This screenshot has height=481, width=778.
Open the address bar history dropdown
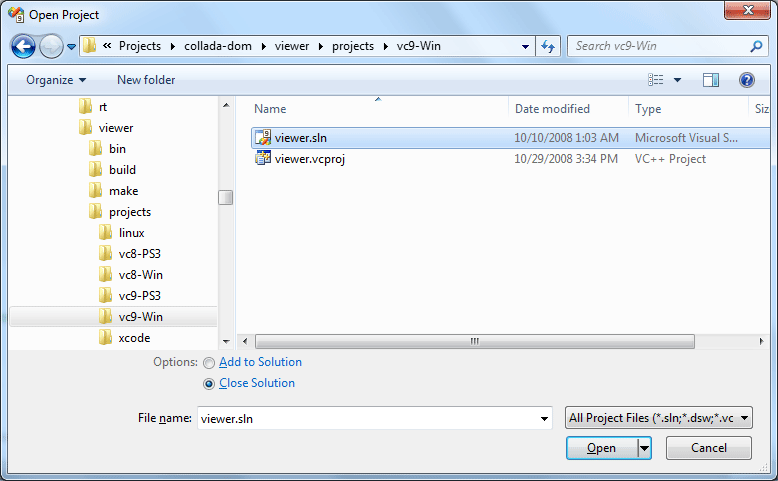[x=525, y=47]
